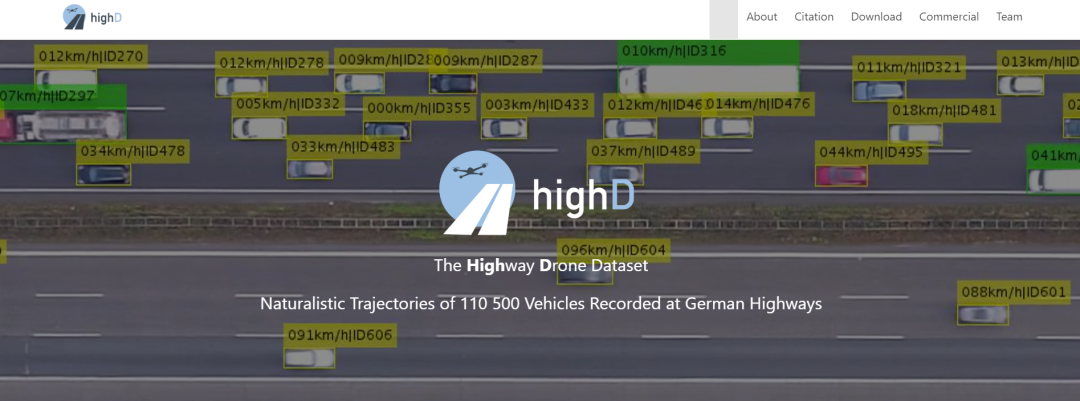Image resolution: width=1080 pixels, height=401 pixels.
Task: Click the vehicle label 018km/h|ID481
Action: coord(944,110)
